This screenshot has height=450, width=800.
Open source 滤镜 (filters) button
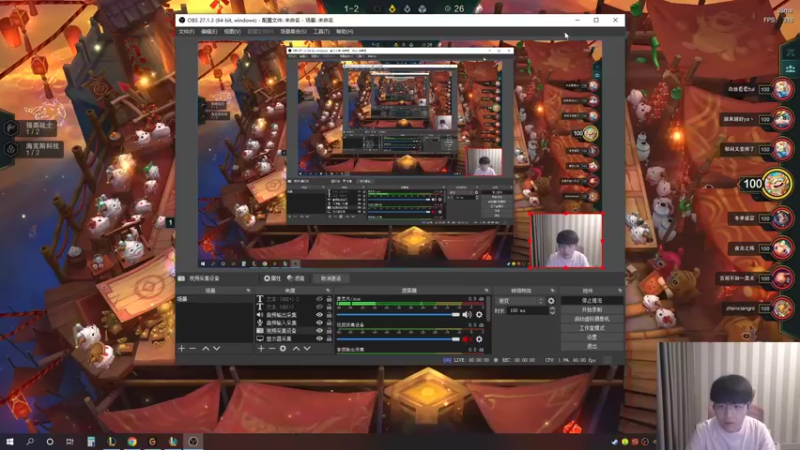[296, 279]
